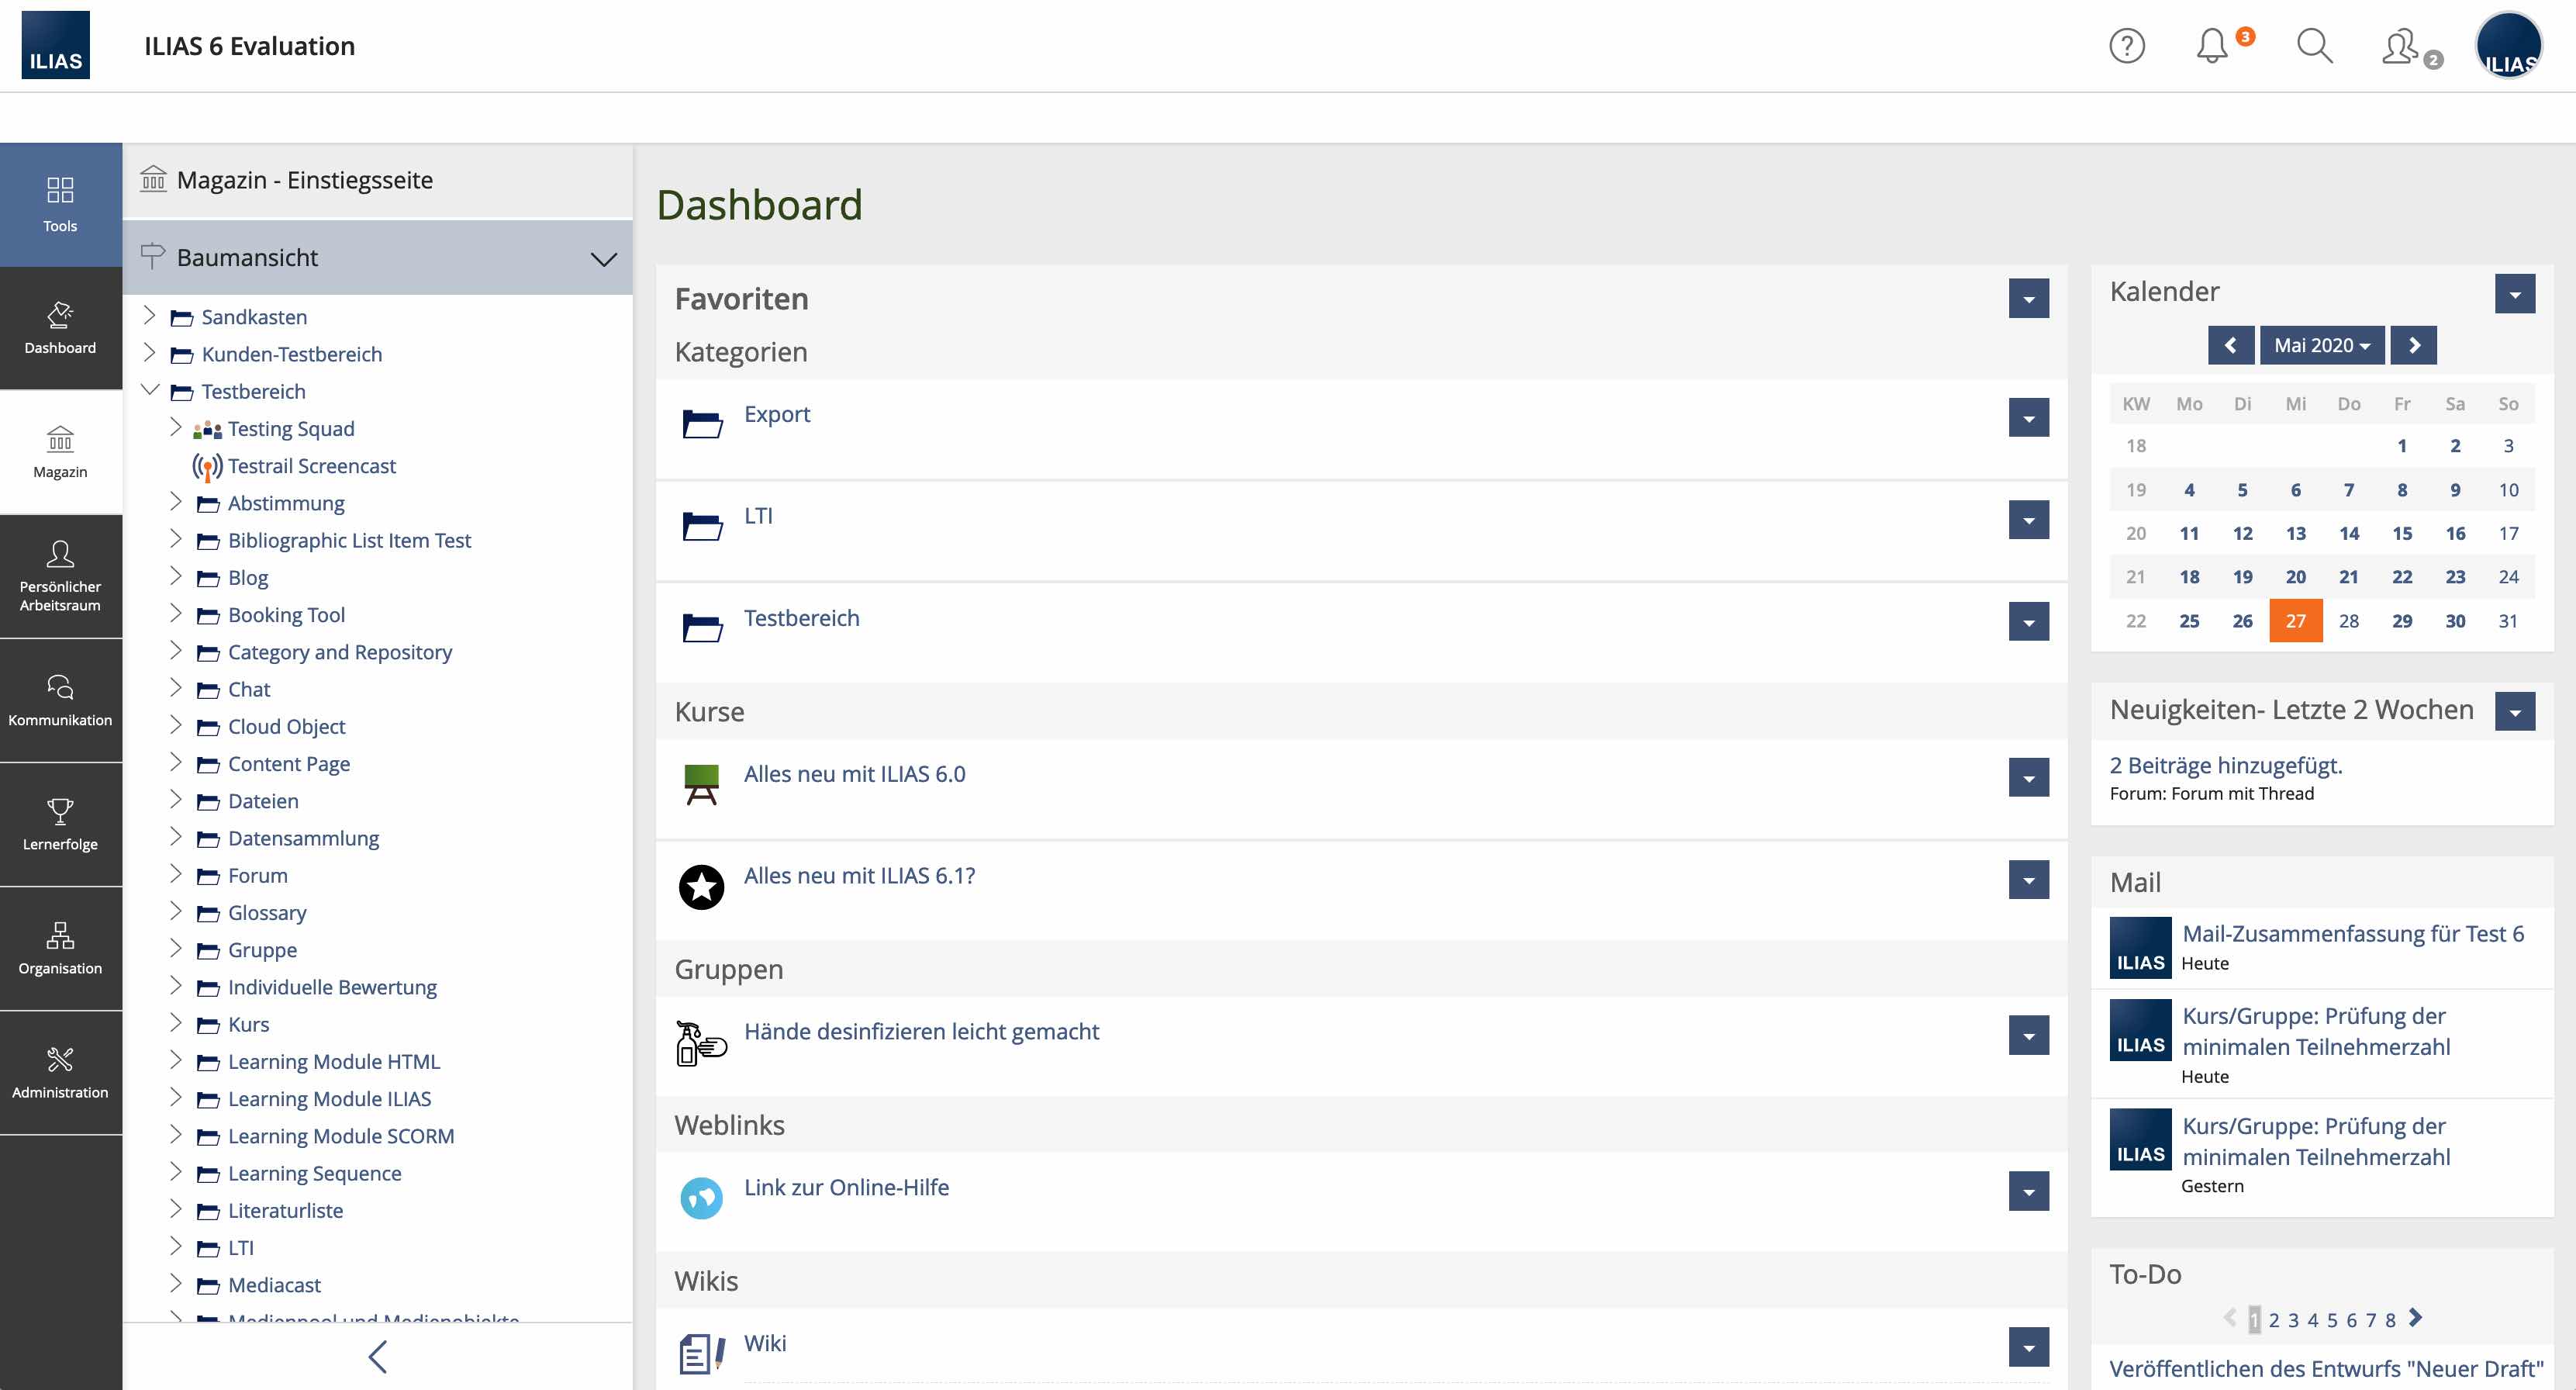Open actions dropdown for Export category
The width and height of the screenshot is (2576, 1390).
(2028, 418)
